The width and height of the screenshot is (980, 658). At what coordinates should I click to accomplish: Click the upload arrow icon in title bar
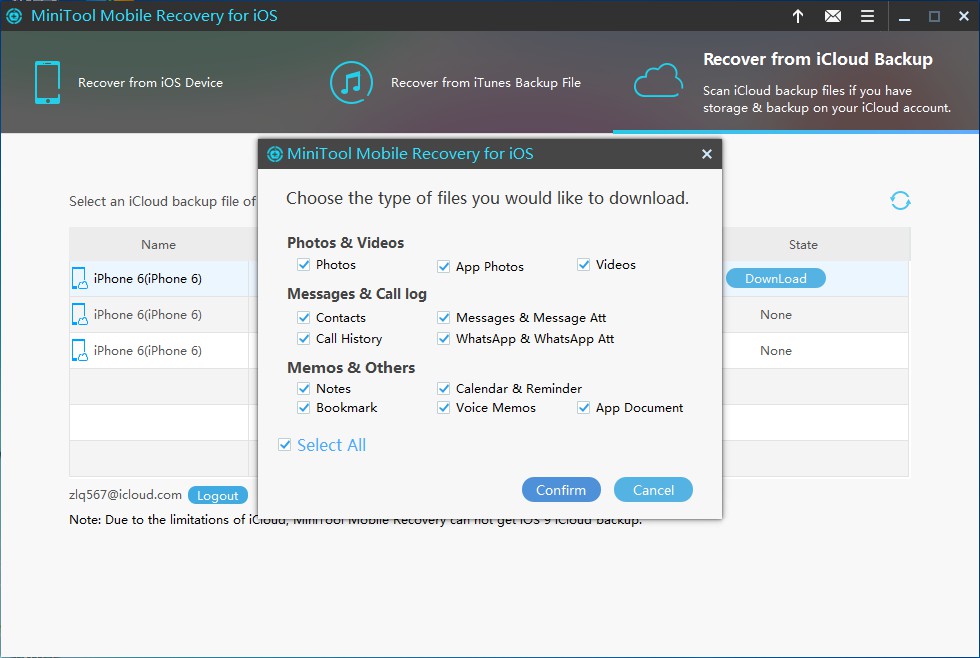click(798, 16)
